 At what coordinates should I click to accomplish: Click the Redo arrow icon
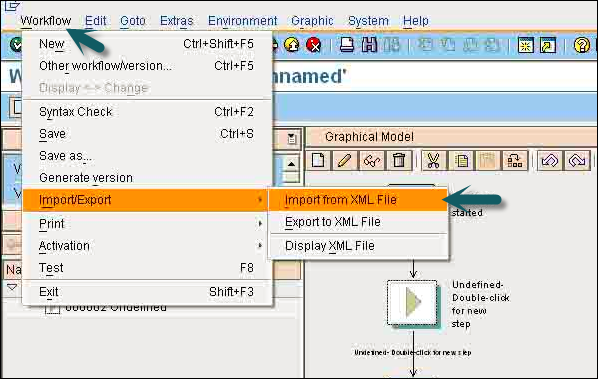pos(577,160)
